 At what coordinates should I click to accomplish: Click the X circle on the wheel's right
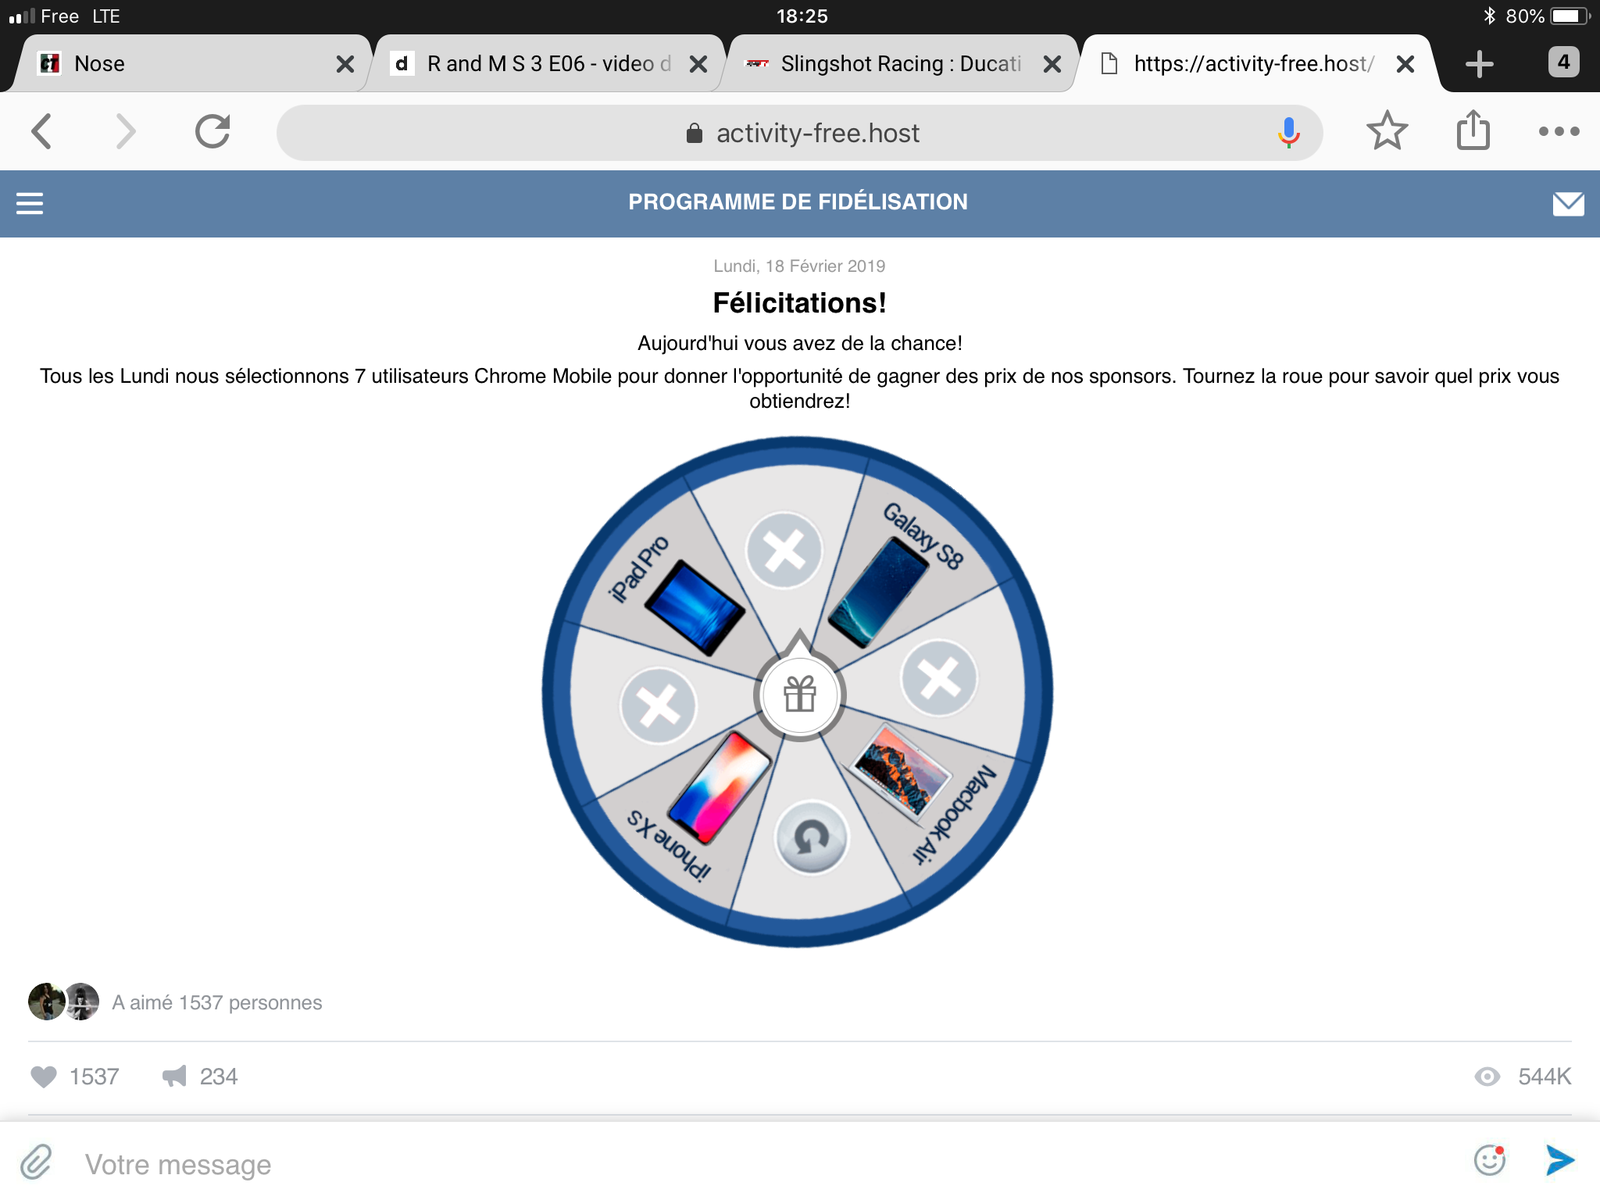pos(939,678)
